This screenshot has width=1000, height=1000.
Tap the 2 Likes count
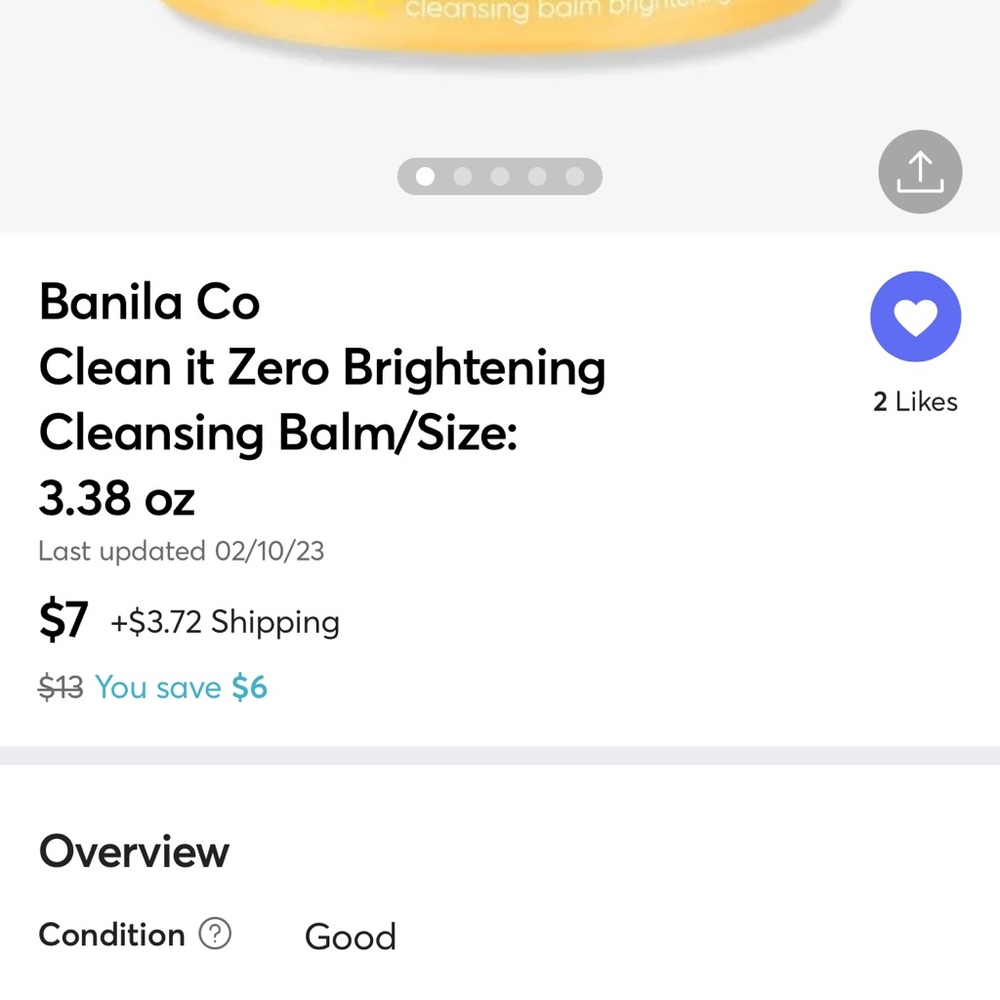(915, 402)
